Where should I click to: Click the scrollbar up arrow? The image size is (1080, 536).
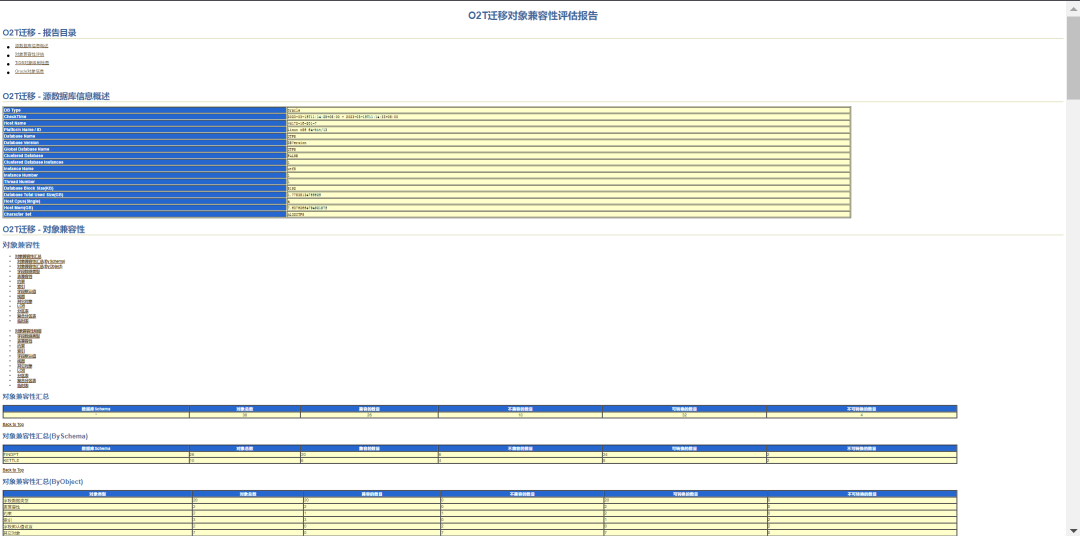(x=1073, y=7)
